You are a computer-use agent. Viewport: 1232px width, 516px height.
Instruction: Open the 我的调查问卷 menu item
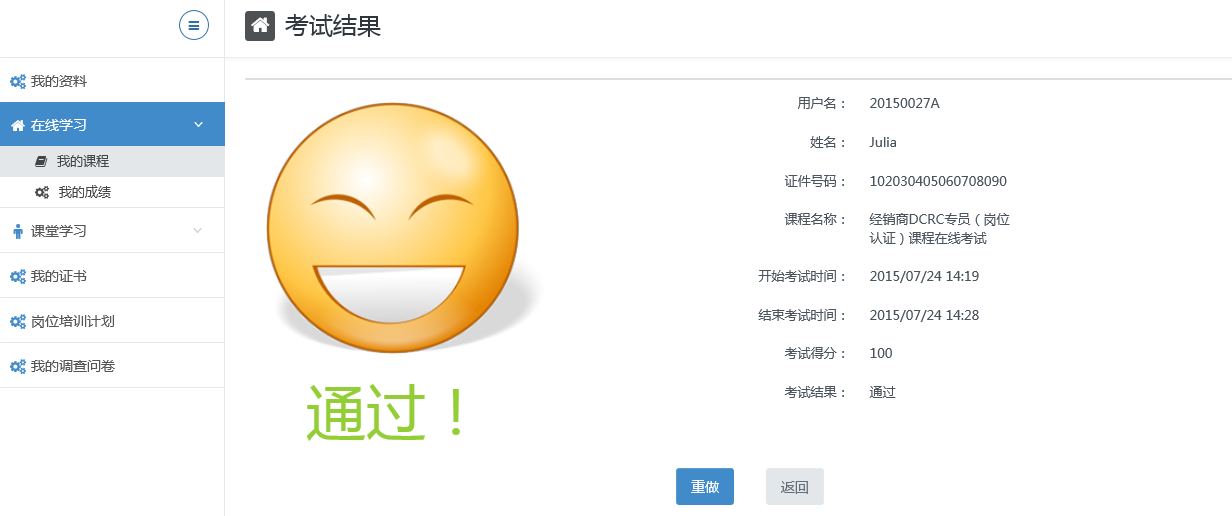coord(72,366)
